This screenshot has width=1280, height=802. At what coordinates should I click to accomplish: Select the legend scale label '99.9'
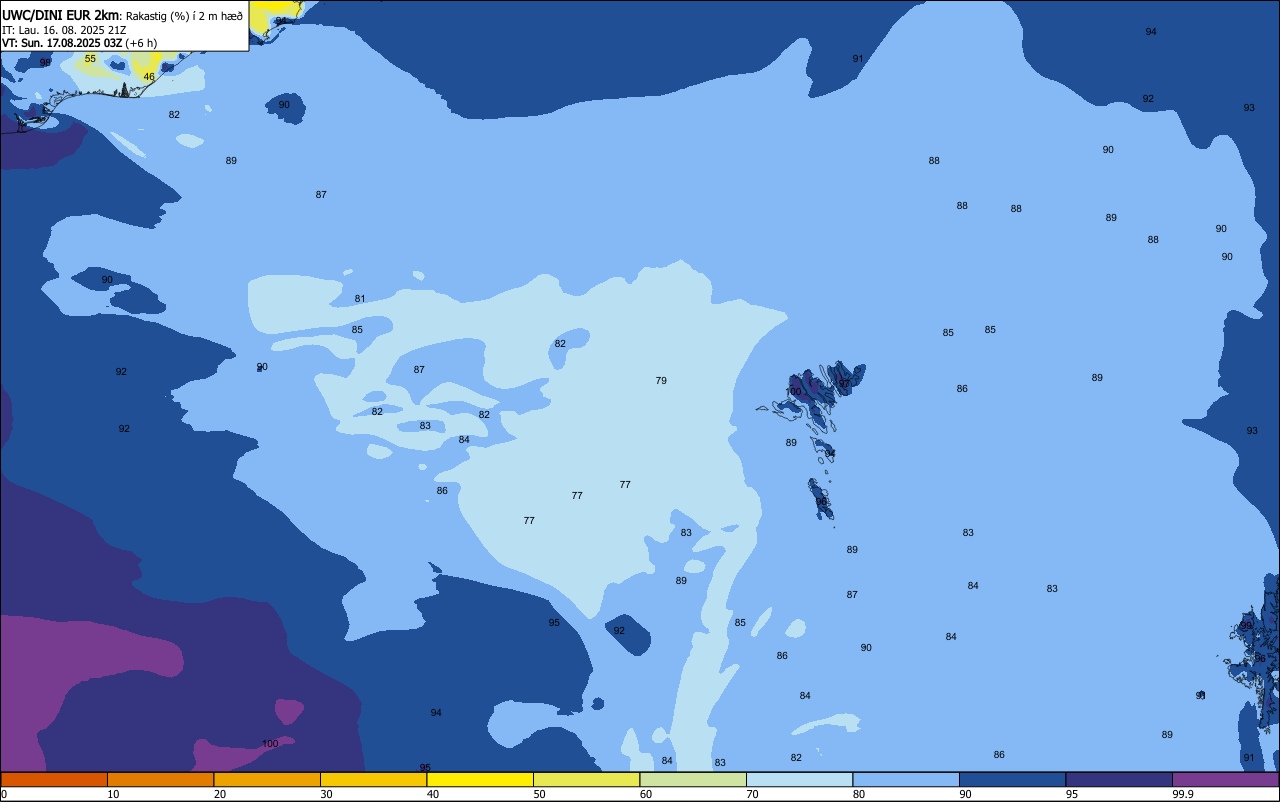tap(1183, 794)
